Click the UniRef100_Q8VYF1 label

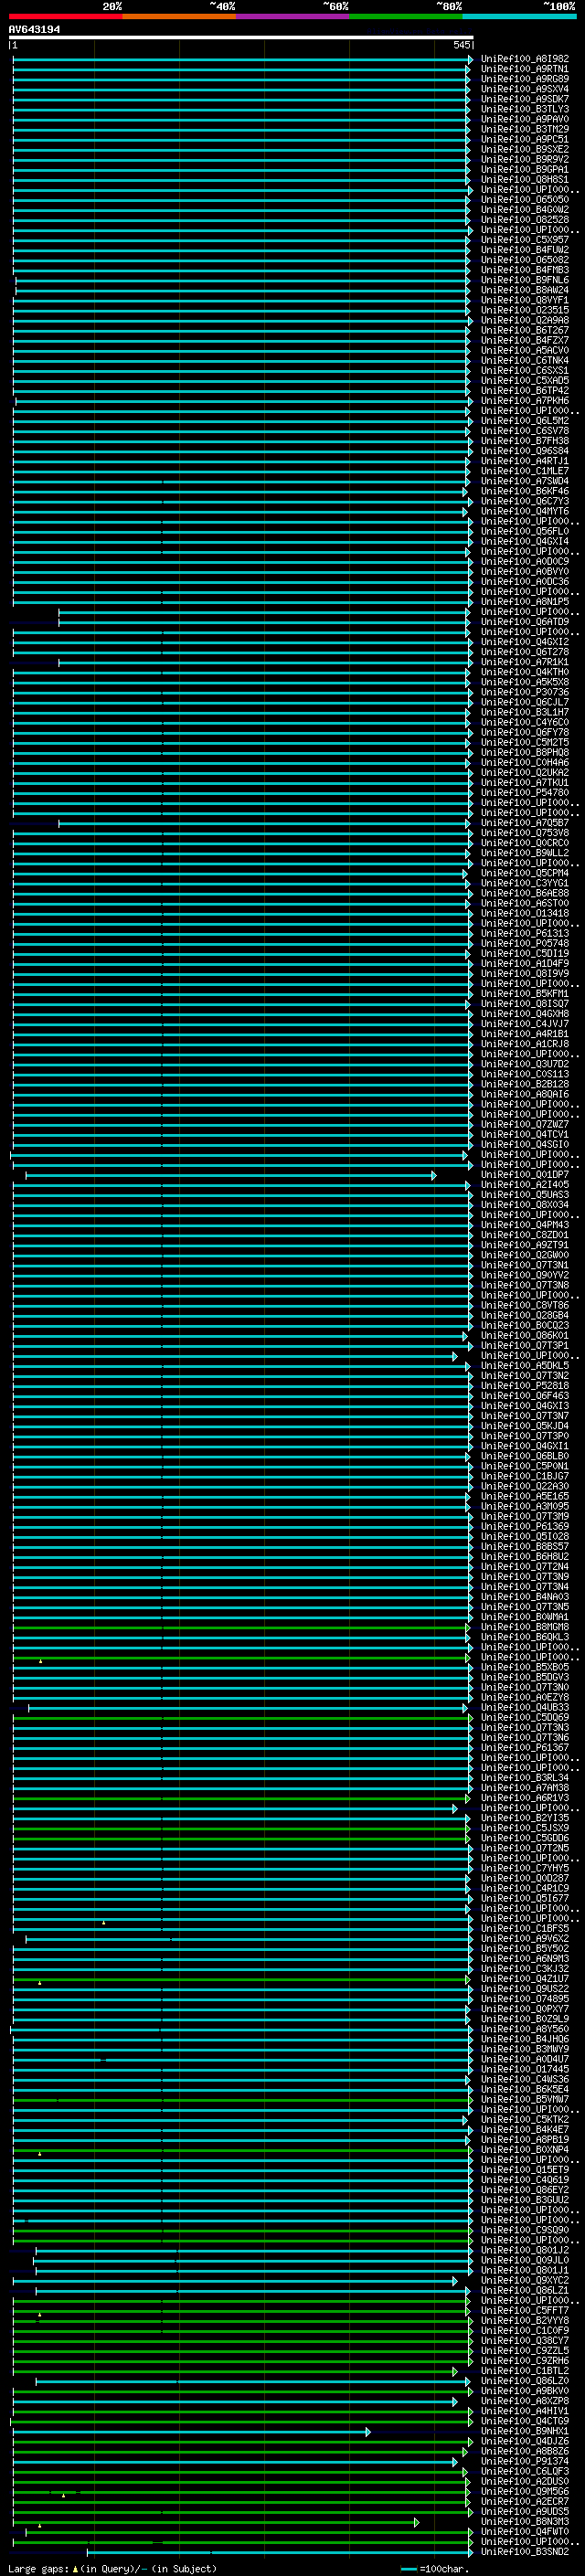click(525, 300)
